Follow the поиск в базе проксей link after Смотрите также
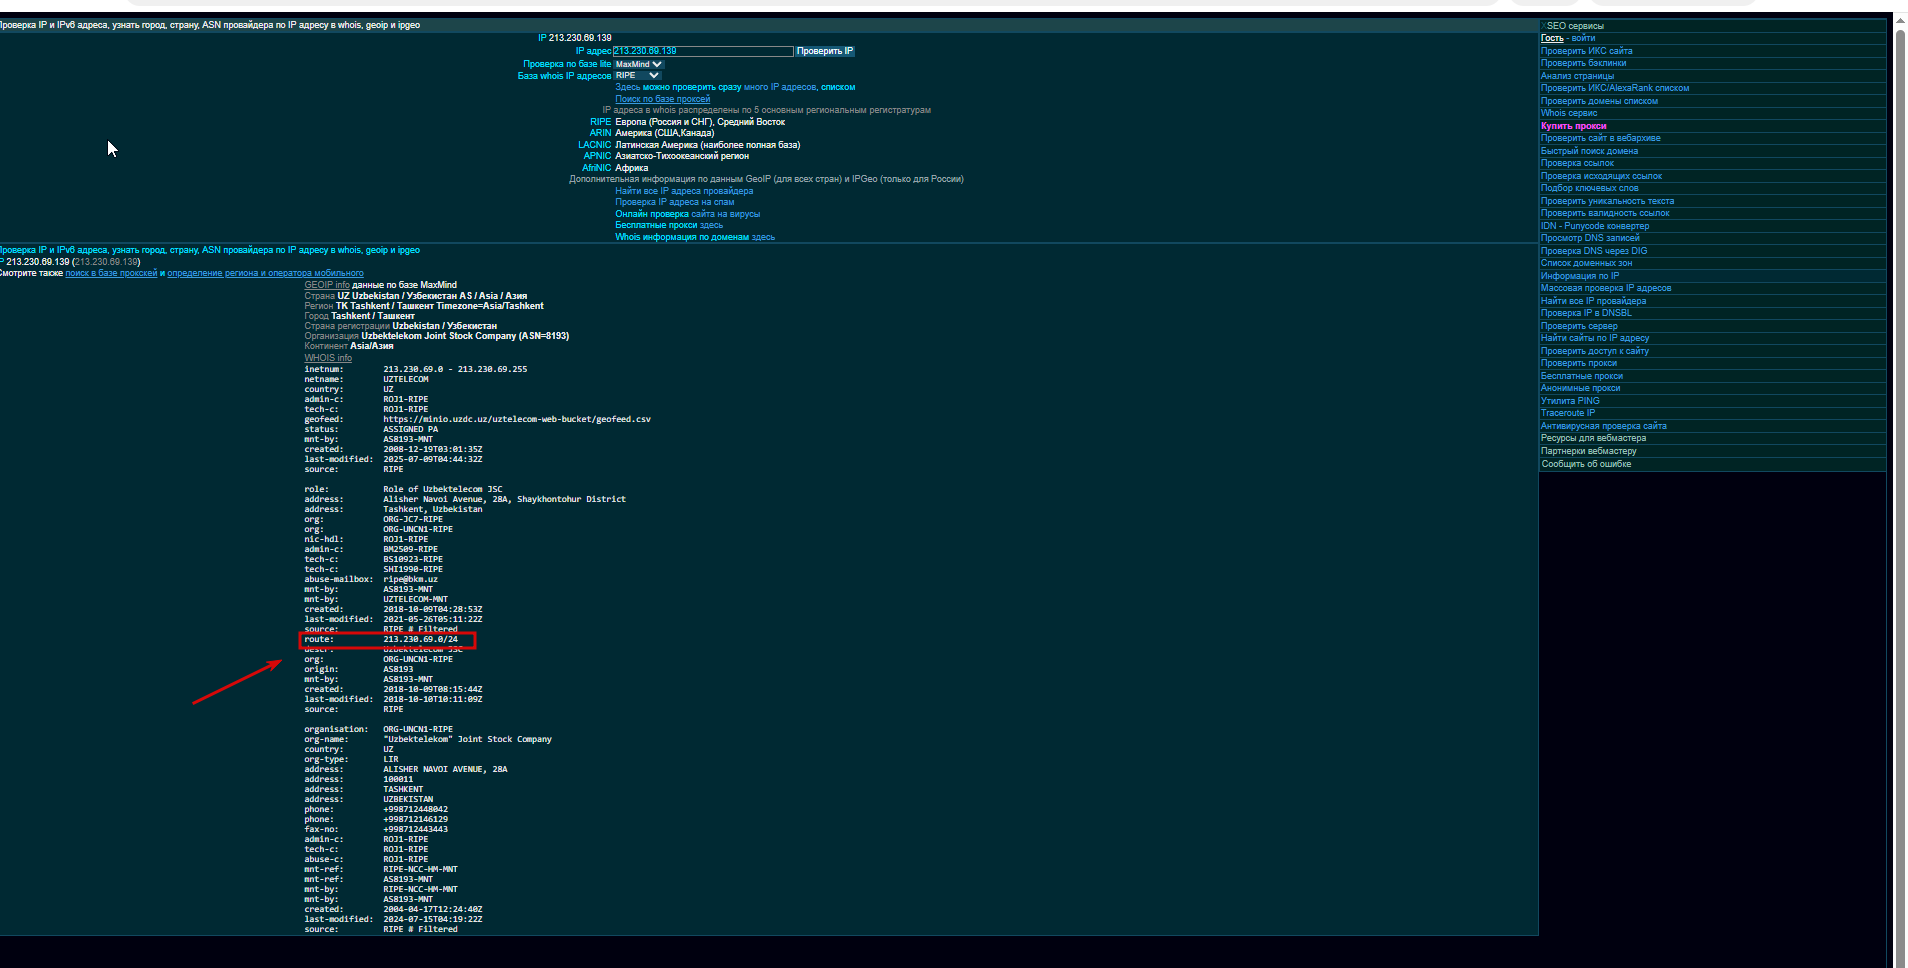1908x968 pixels. tap(111, 273)
